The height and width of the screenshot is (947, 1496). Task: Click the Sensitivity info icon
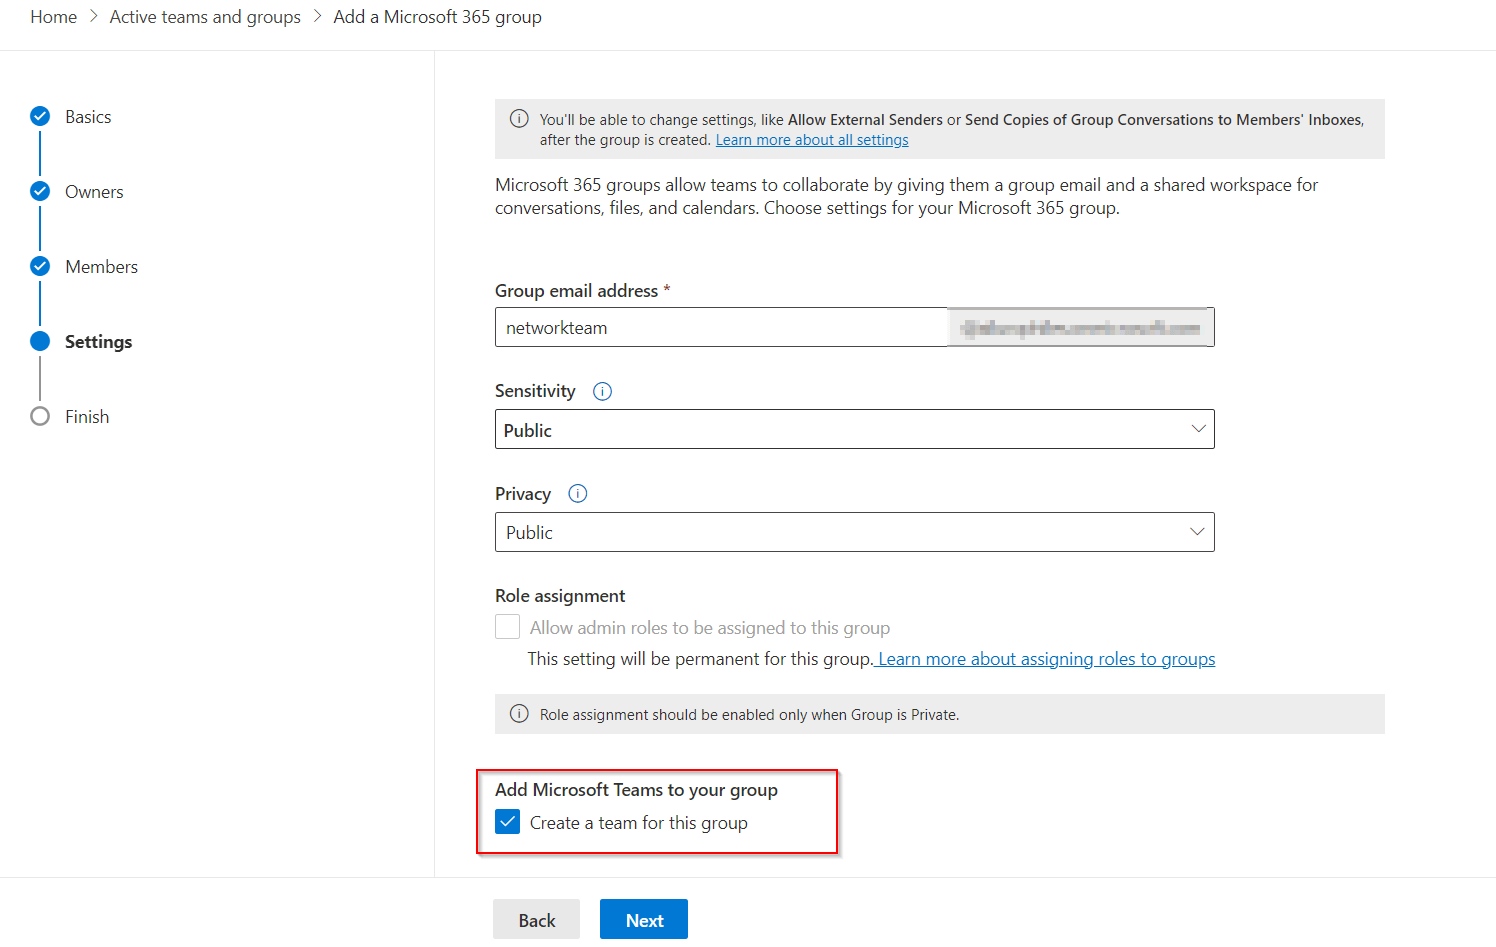tap(602, 391)
